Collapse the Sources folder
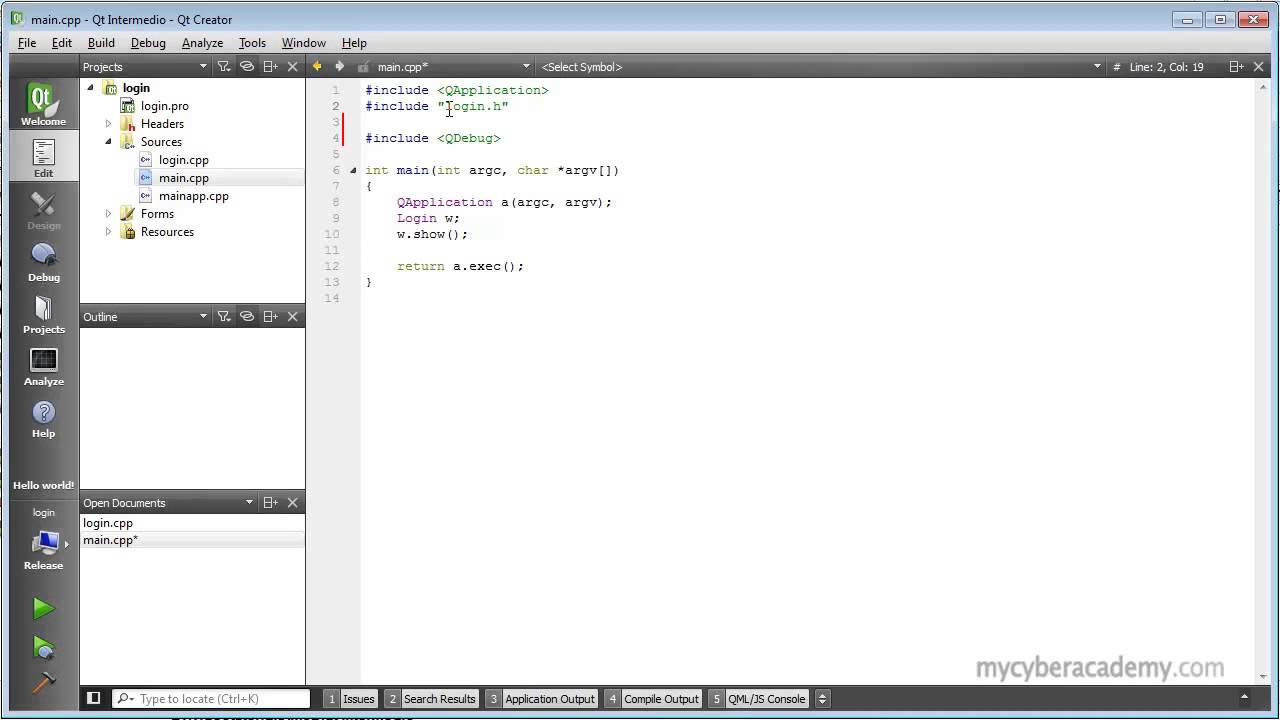This screenshot has height=720, width=1280. tap(108, 142)
